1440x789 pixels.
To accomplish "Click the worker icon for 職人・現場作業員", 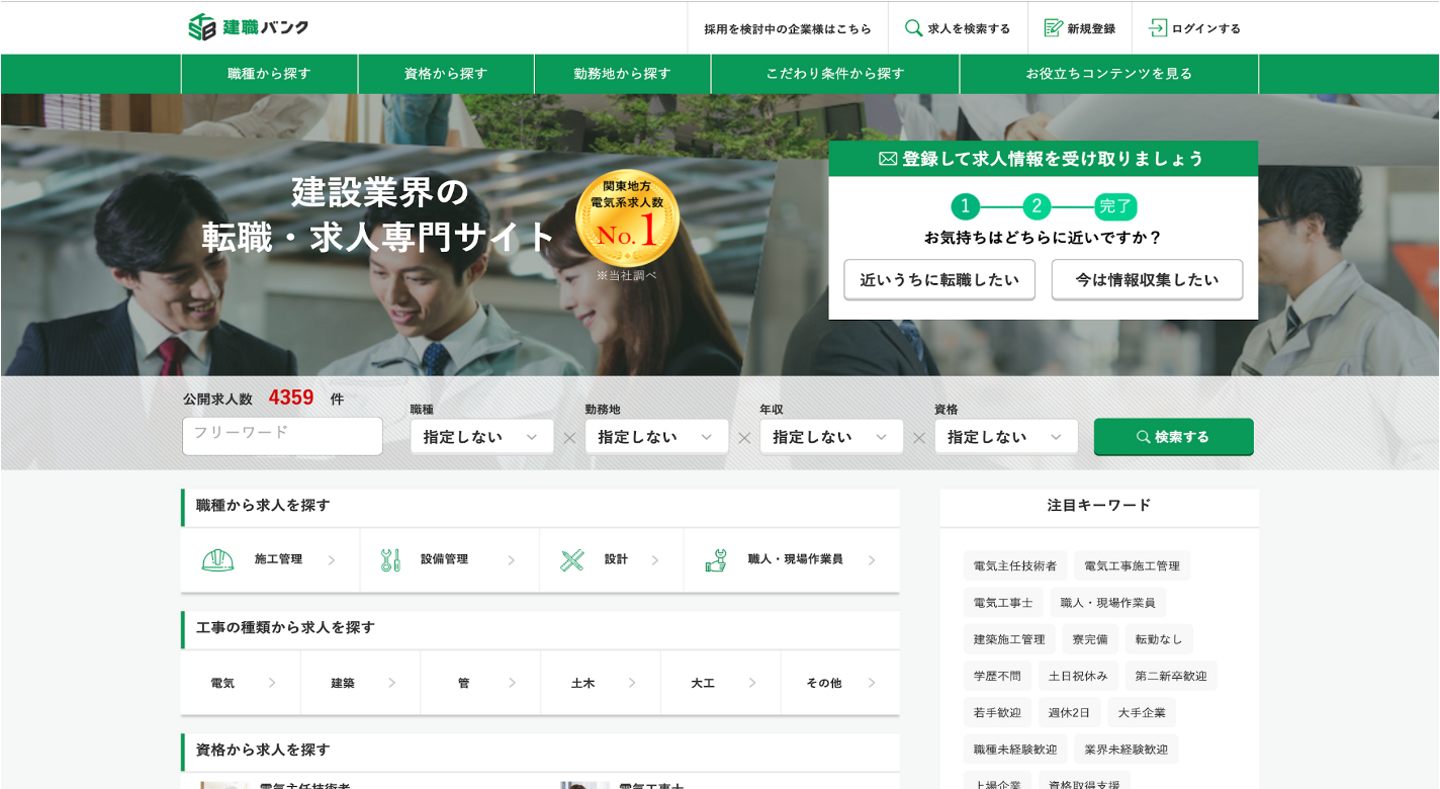I will (x=716, y=560).
